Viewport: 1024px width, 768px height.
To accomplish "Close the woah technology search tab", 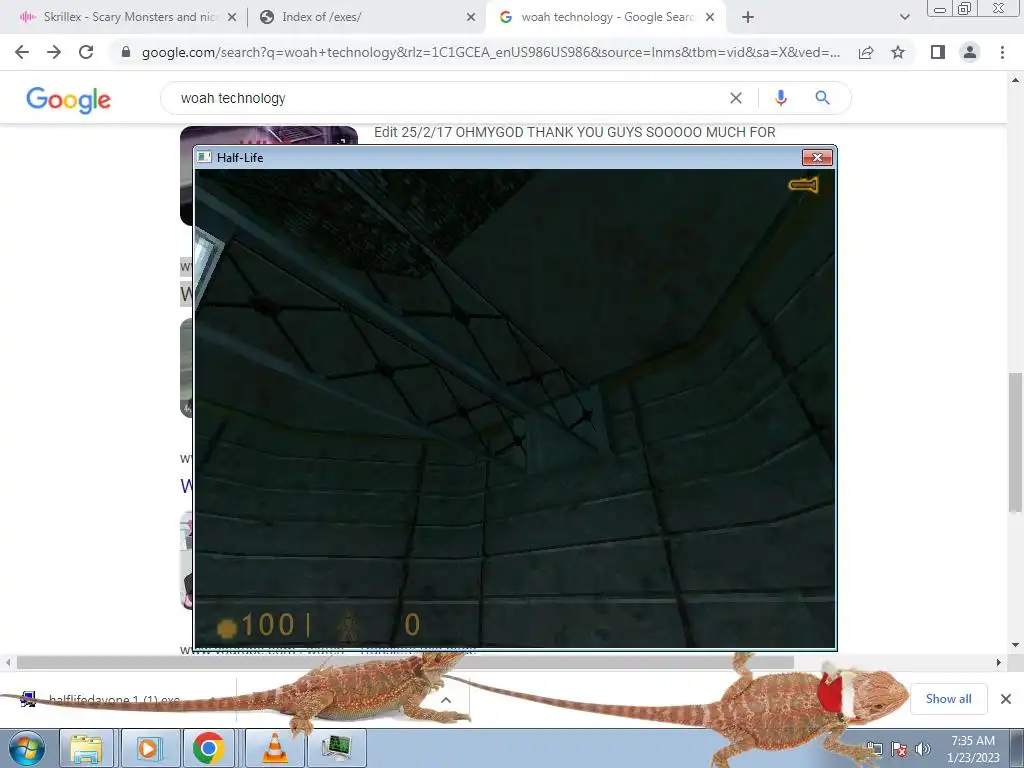I will coord(711,18).
